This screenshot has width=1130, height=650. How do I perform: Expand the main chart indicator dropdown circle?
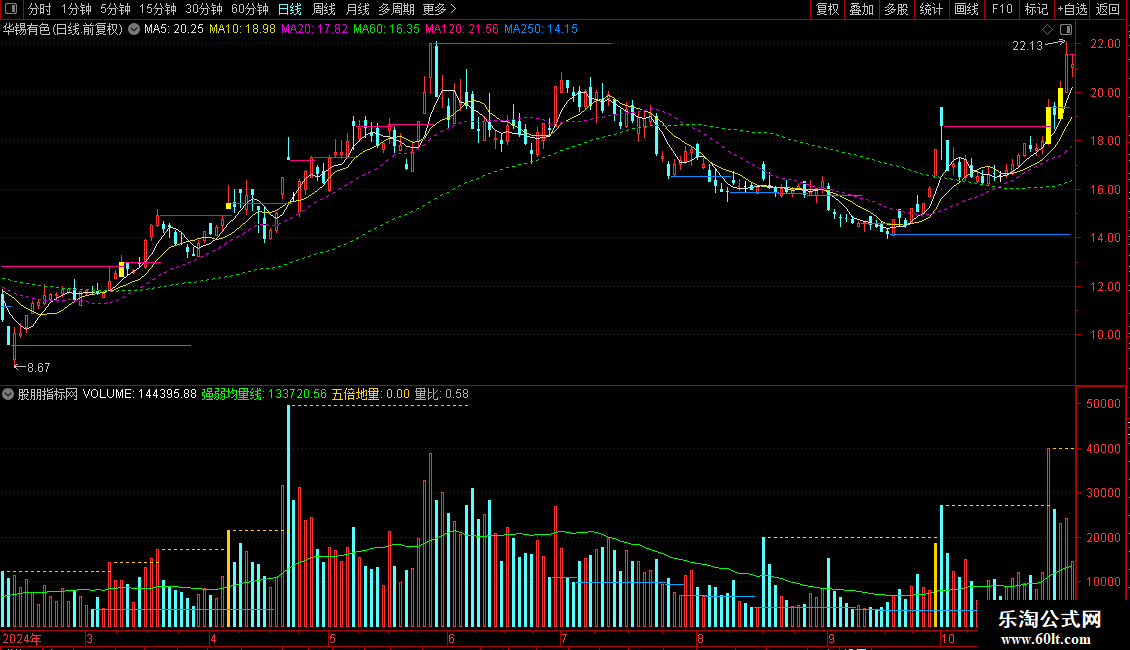click(x=134, y=30)
